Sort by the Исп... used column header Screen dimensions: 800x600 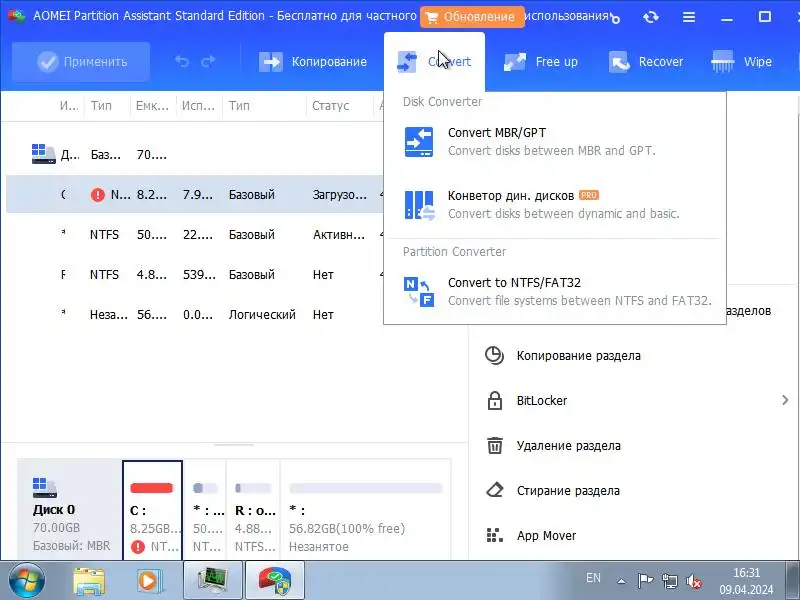point(198,106)
